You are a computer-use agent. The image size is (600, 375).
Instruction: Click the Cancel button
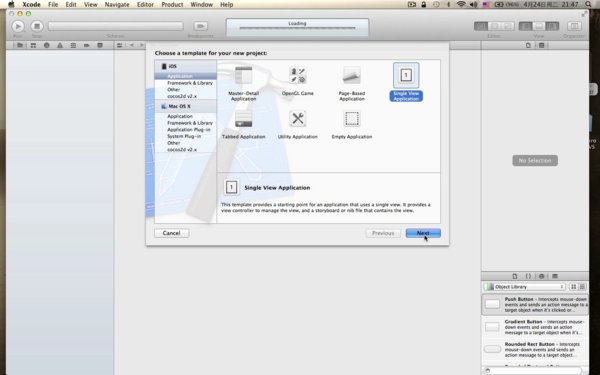[171, 233]
